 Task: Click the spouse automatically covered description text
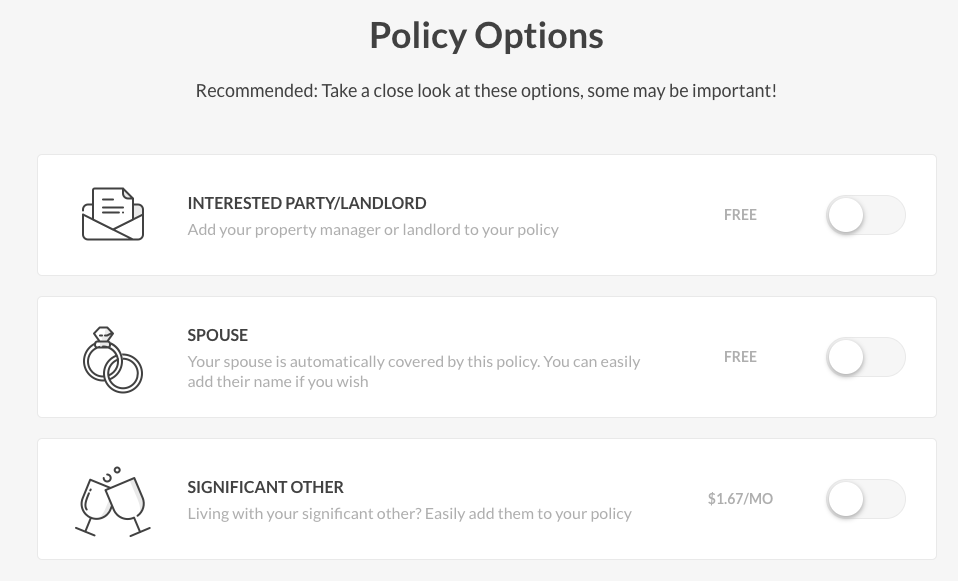tap(414, 371)
